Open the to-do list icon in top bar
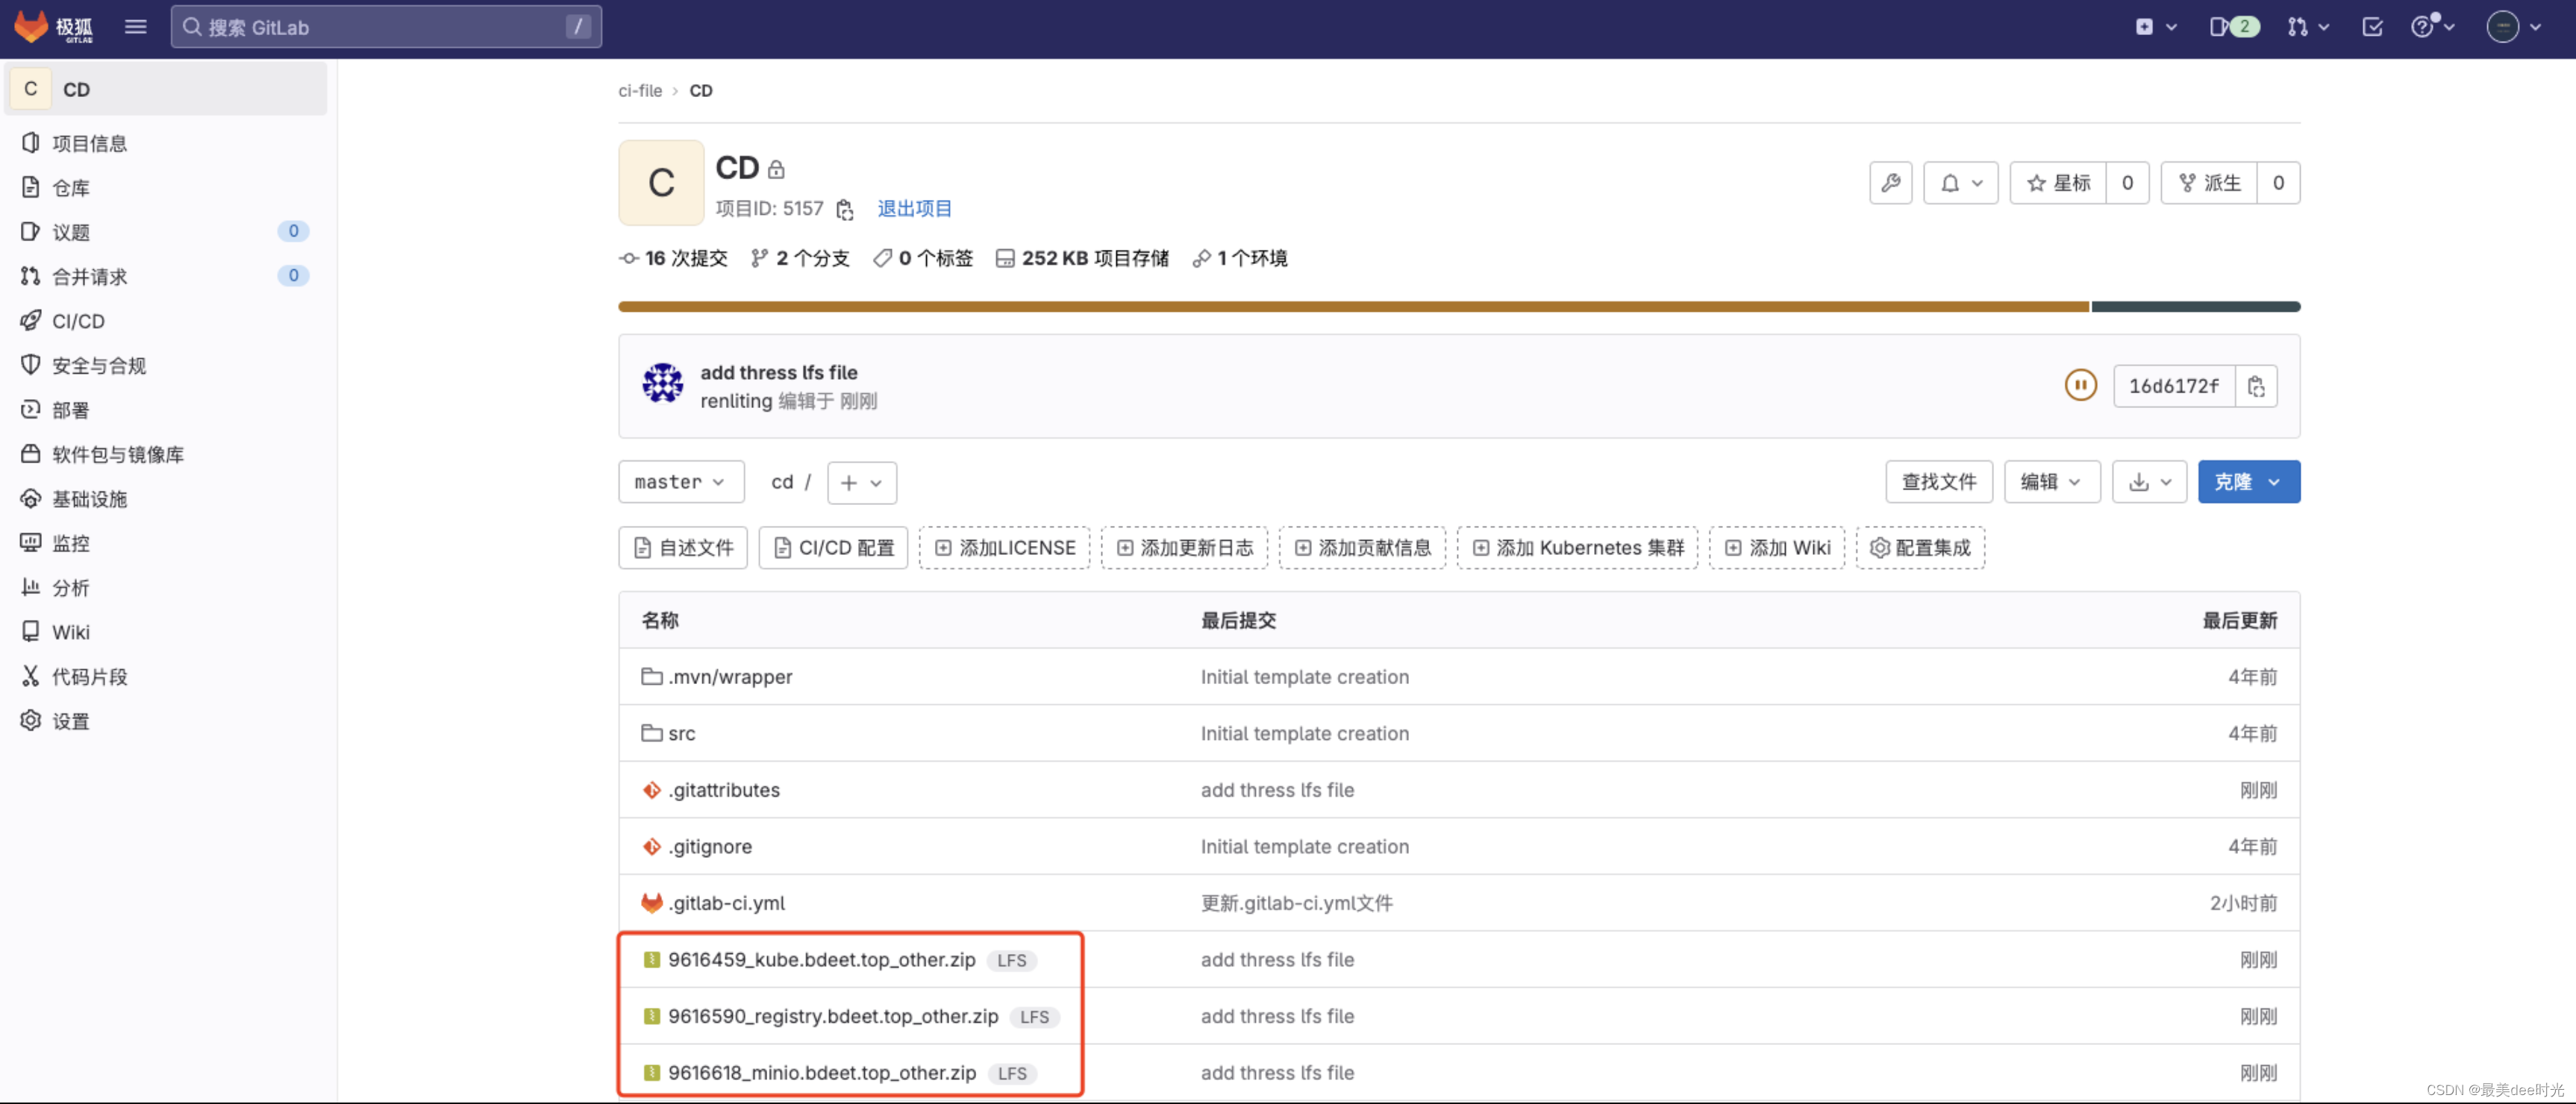This screenshot has width=2576, height=1104. (x=2372, y=27)
